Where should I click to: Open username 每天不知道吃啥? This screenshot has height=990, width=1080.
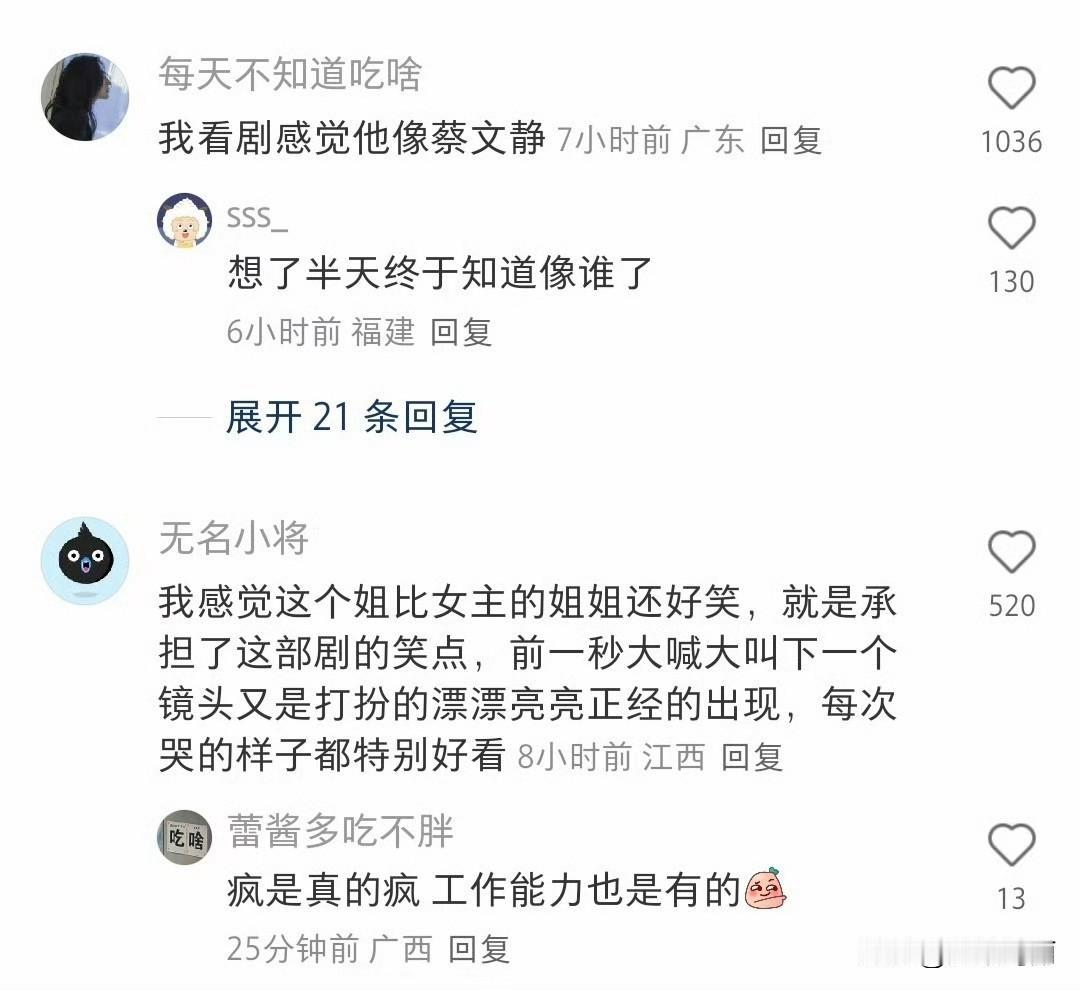[x=290, y=74]
